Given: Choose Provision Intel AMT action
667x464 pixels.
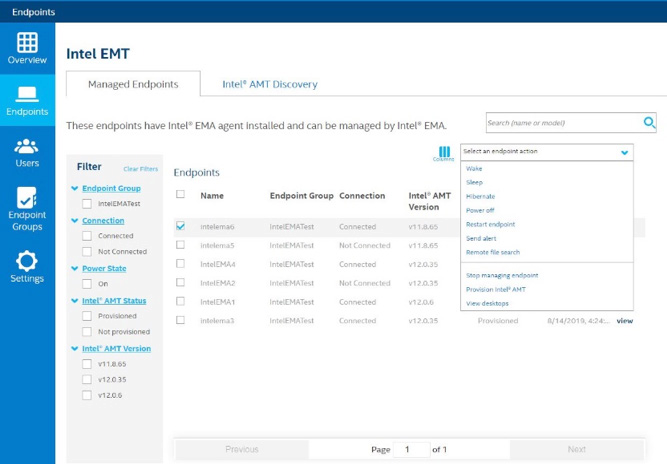Looking at the screenshot, I should click(x=496, y=289).
